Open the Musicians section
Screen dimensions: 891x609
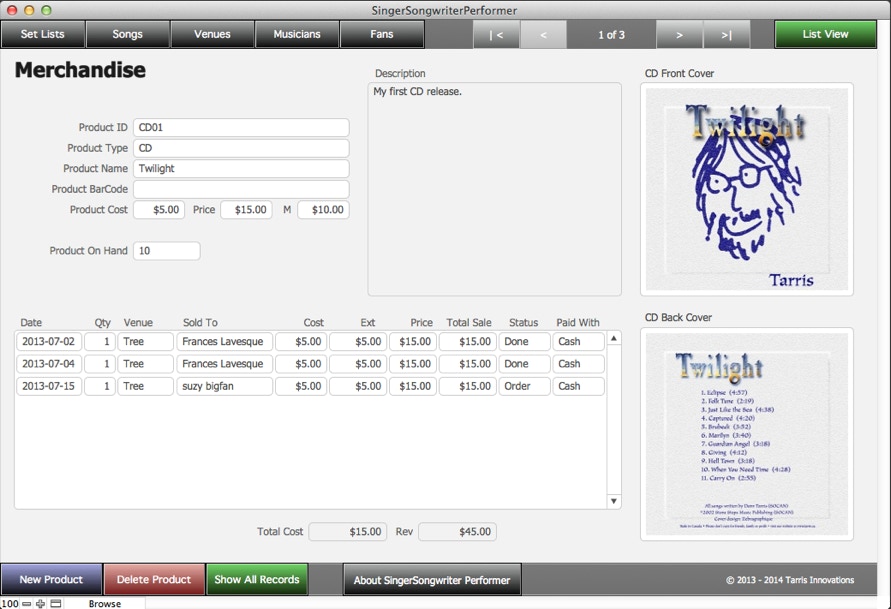297,34
